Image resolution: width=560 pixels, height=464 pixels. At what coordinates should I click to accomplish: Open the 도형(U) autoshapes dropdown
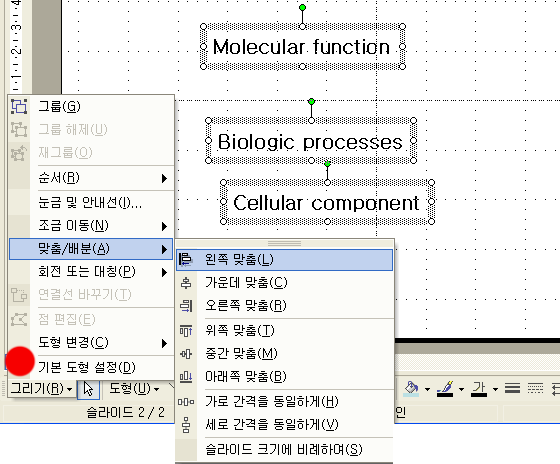click(134, 389)
